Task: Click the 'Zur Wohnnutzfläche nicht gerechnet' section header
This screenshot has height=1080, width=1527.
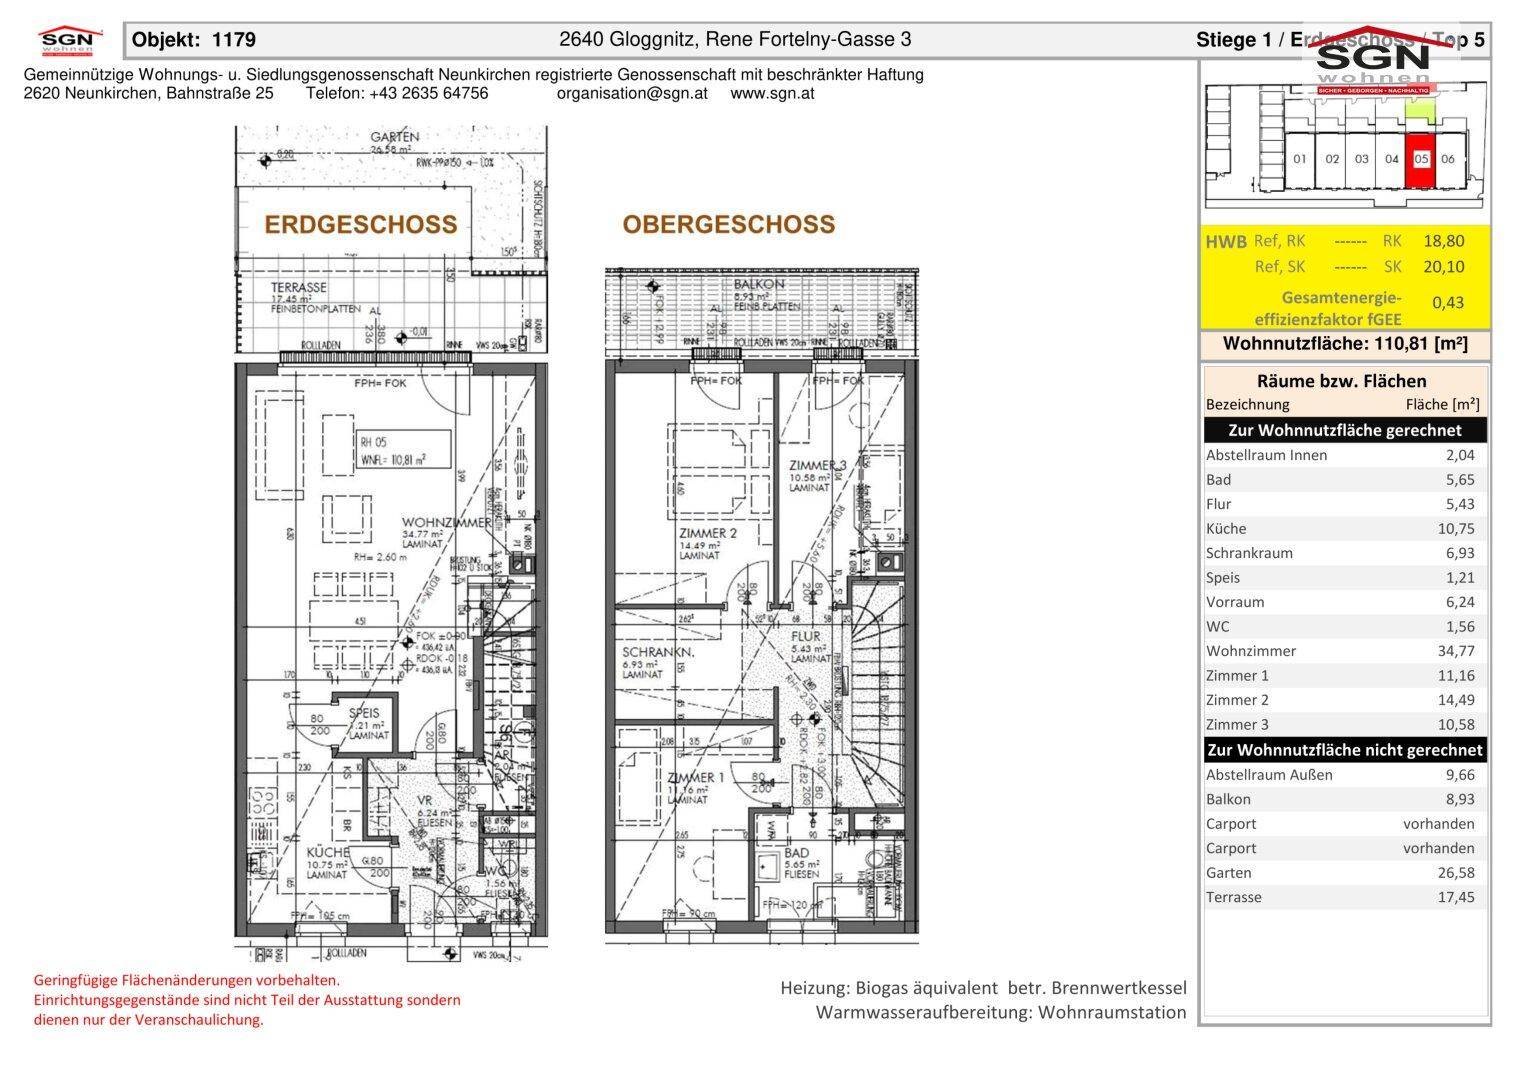Action: point(1345,750)
